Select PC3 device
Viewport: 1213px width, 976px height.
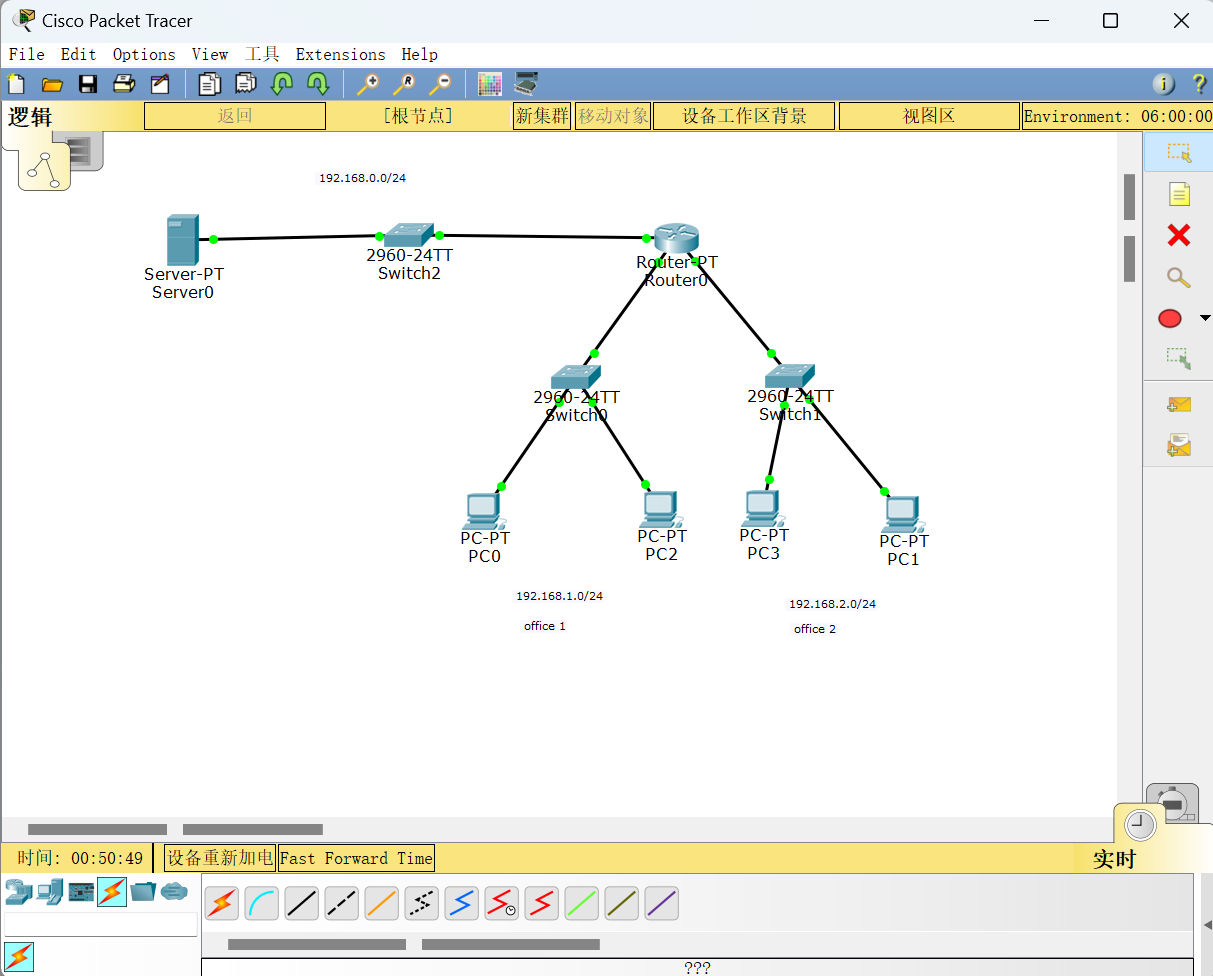pyautogui.click(x=763, y=509)
